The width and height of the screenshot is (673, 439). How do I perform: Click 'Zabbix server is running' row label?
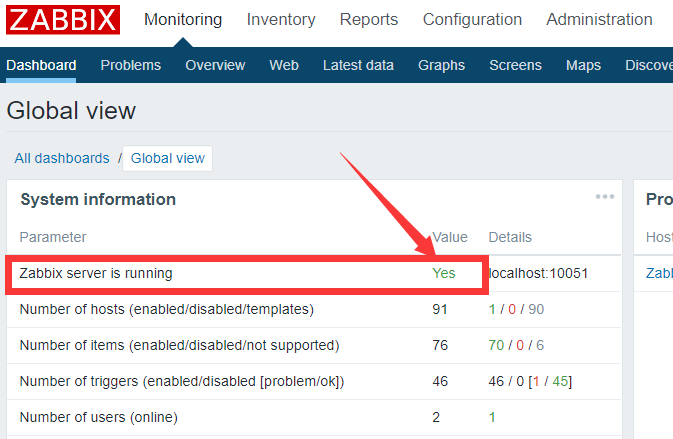[96, 273]
